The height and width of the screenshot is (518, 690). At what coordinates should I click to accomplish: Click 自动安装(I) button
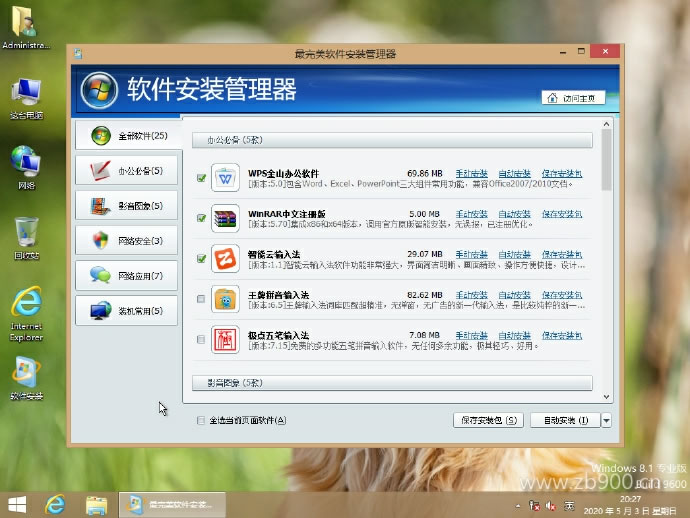[565, 420]
